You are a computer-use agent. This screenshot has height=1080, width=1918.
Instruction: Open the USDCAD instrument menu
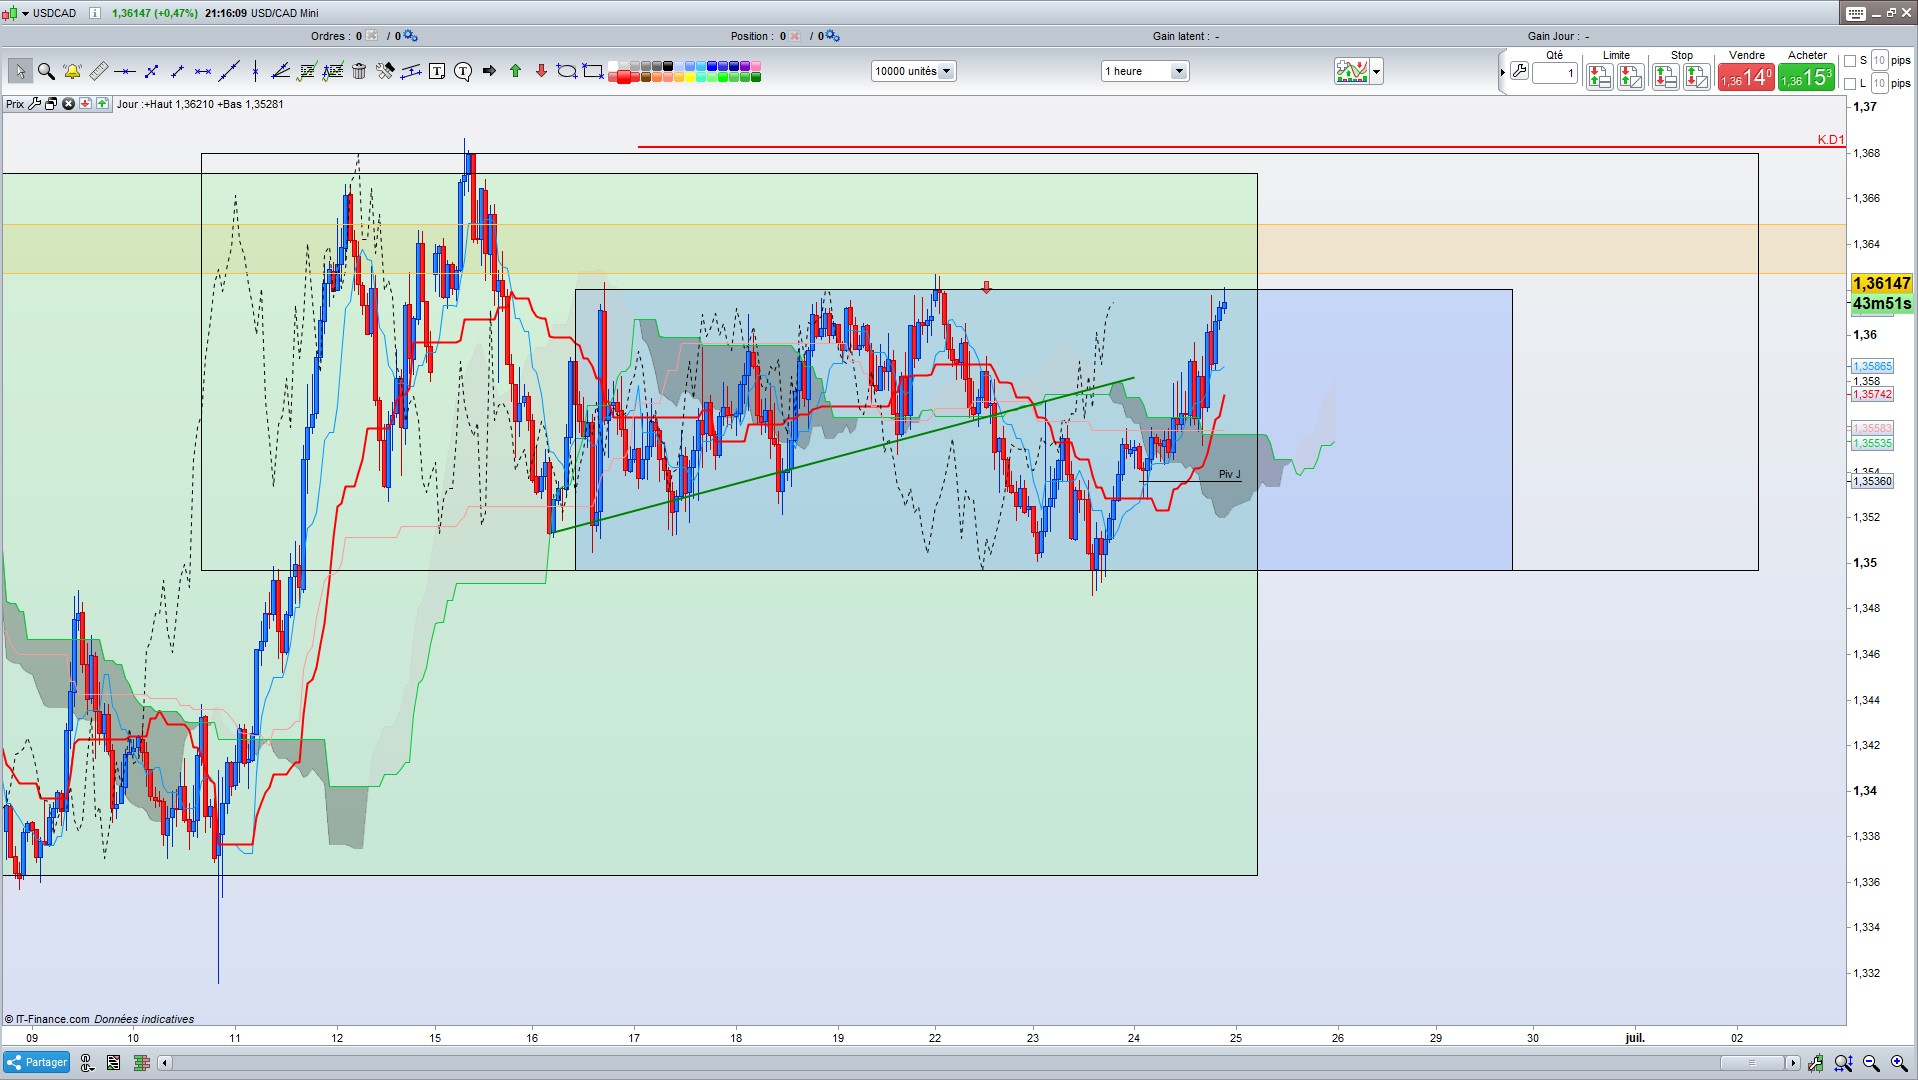click(26, 13)
